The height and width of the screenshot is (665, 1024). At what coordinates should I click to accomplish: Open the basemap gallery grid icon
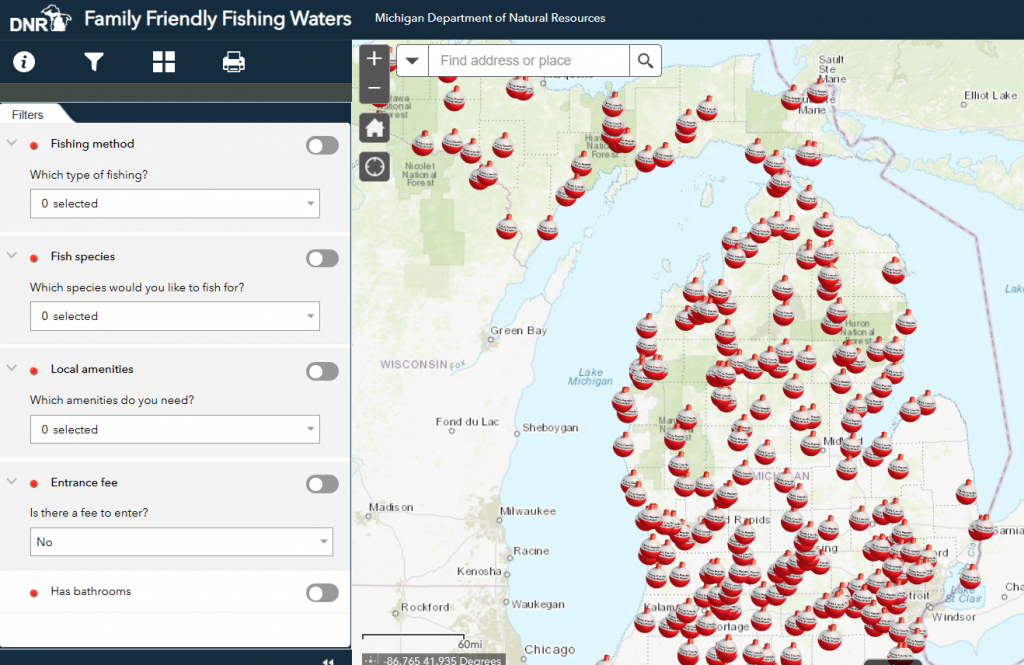(x=164, y=62)
